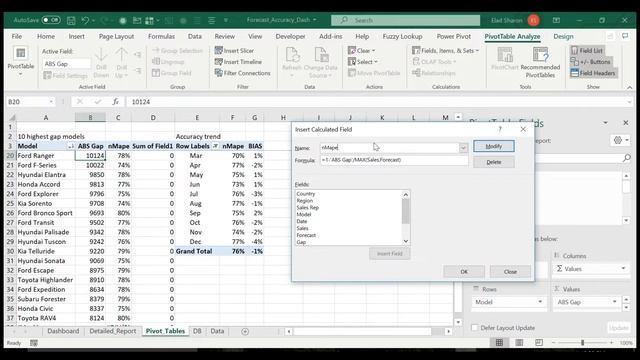Click OK in Insert Calculated Field
640x360 pixels.
coord(464,271)
